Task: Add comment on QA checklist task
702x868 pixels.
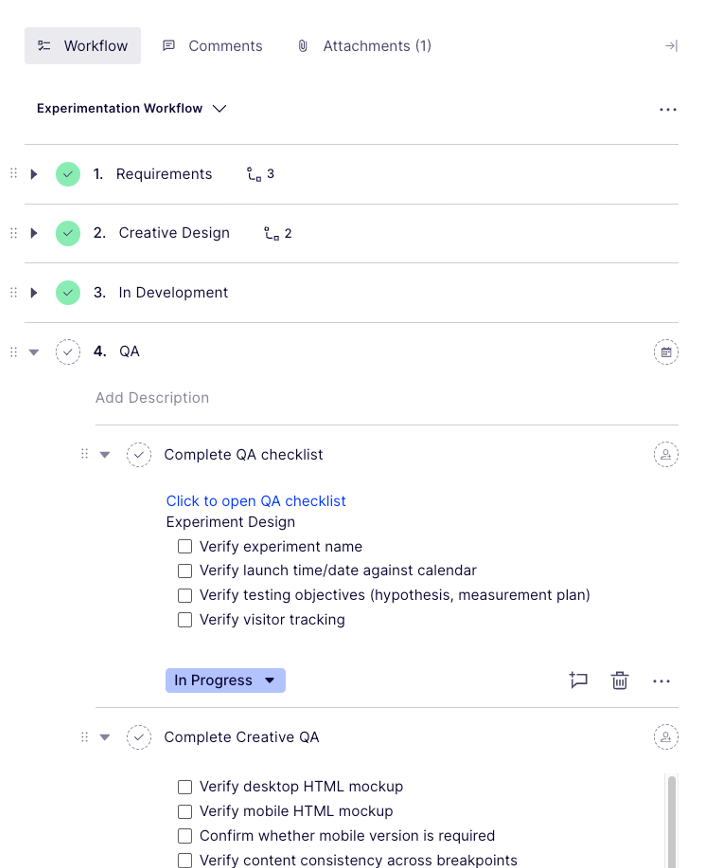Action: click(579, 680)
